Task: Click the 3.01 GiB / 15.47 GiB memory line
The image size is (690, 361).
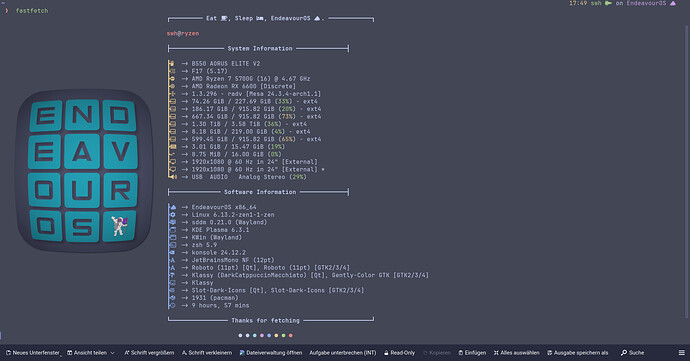Action: pos(238,147)
